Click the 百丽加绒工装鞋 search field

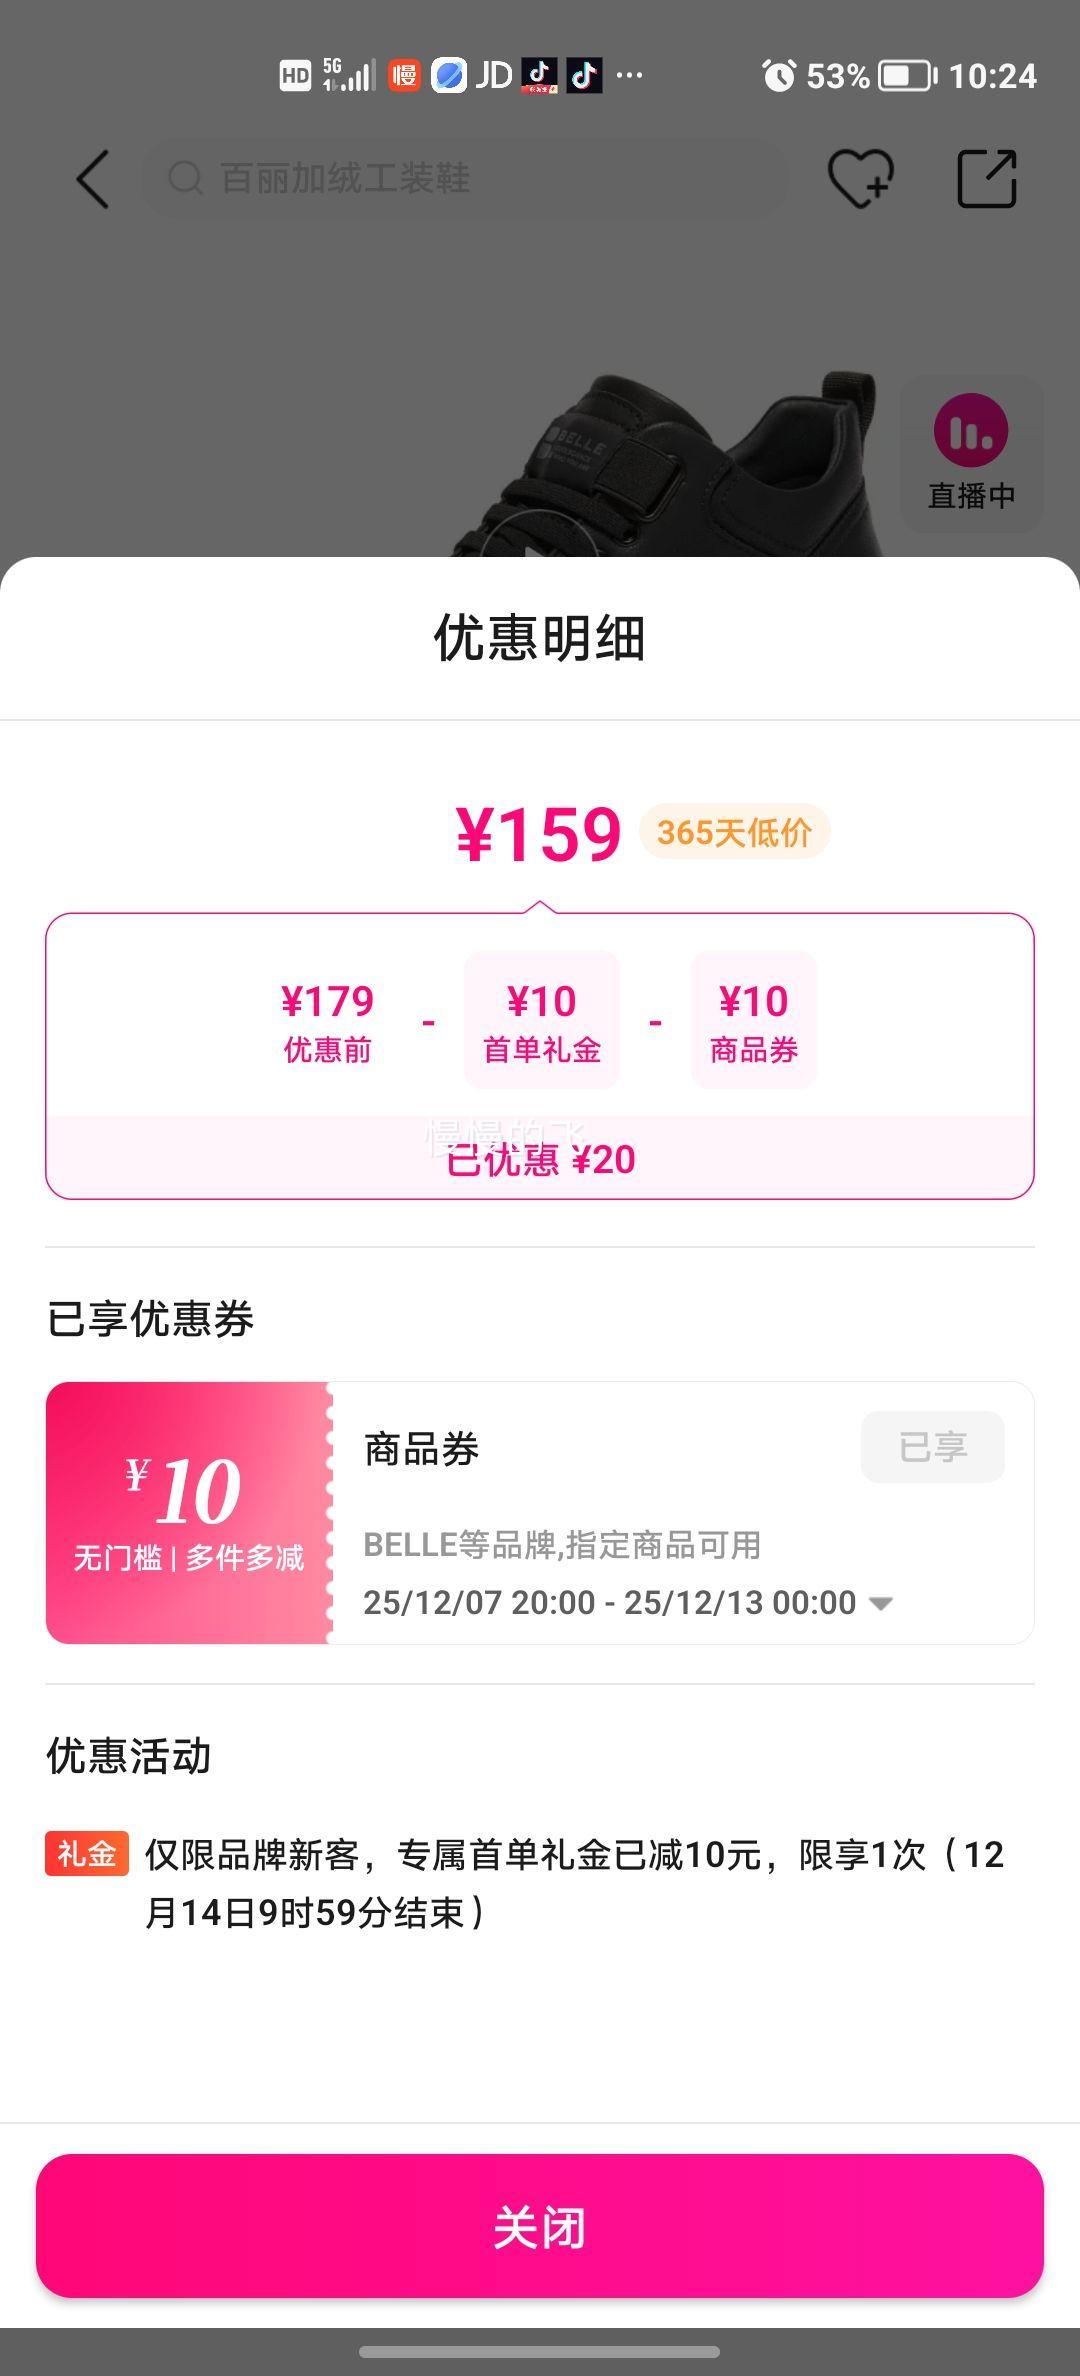pos(465,179)
